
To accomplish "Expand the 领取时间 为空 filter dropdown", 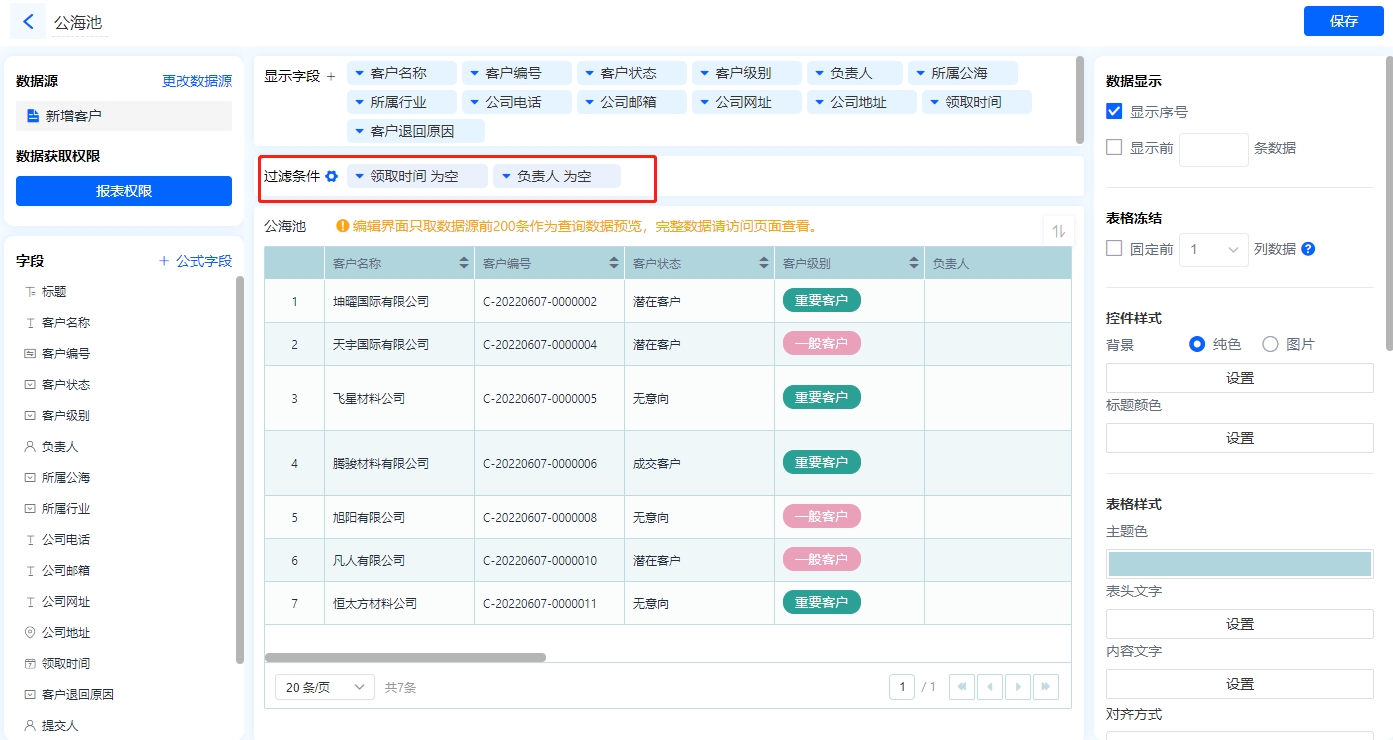I will tap(360, 176).
